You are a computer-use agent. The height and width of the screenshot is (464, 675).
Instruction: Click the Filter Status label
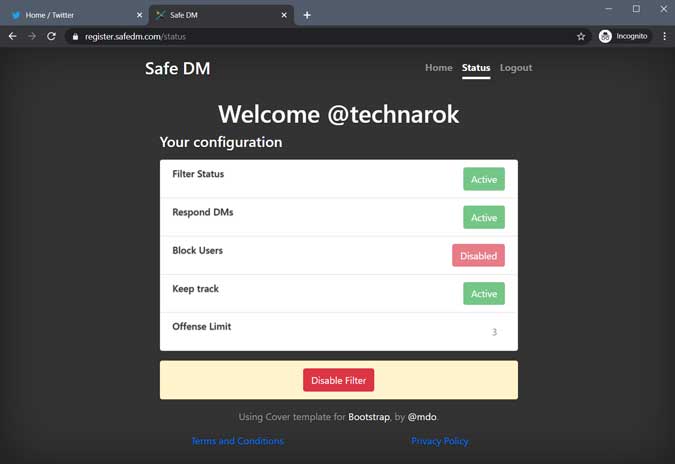pos(198,174)
